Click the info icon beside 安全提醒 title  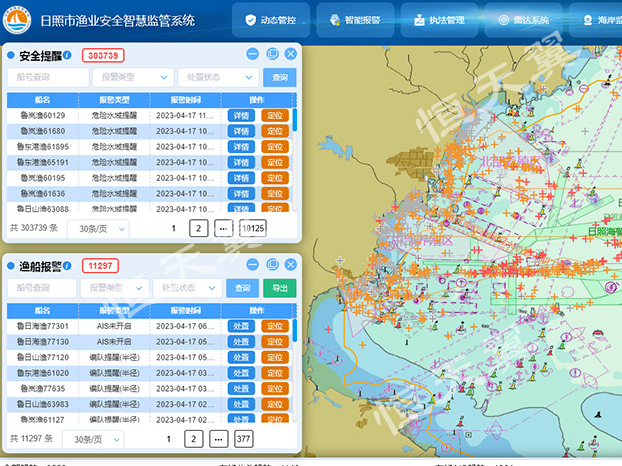pos(68,54)
